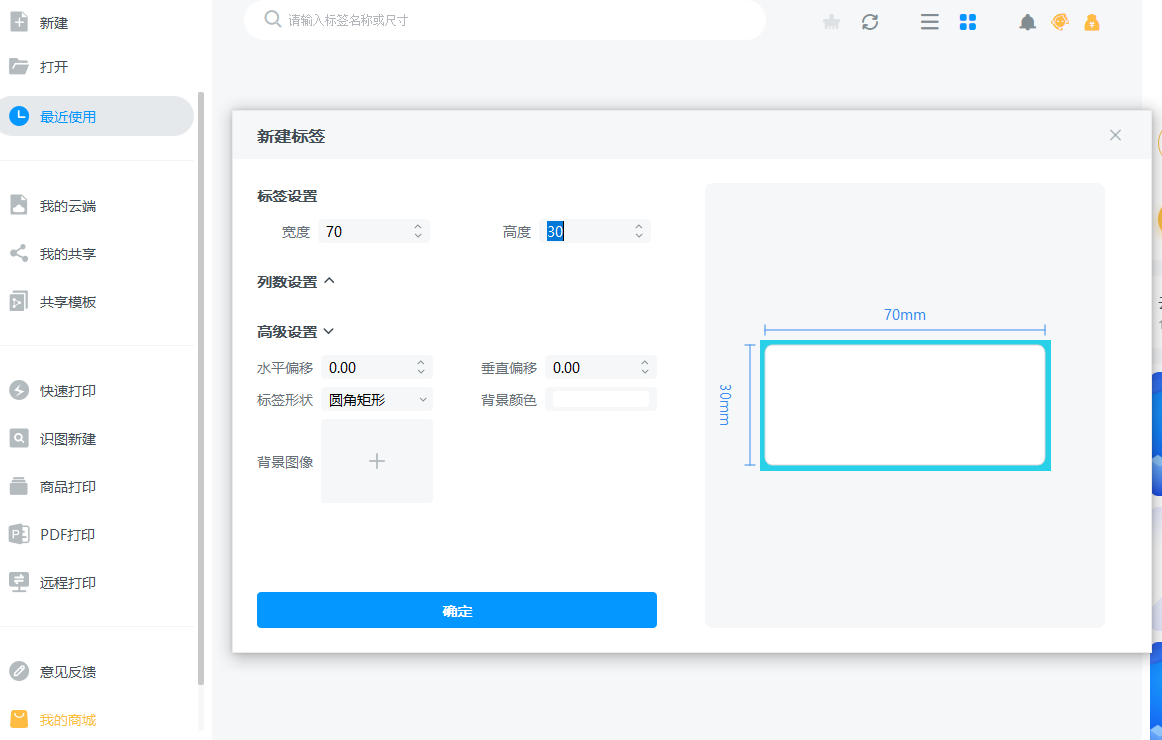Pick a 背景颜色 background color swatch
Viewport: 1162px width, 740px height.
[600, 400]
